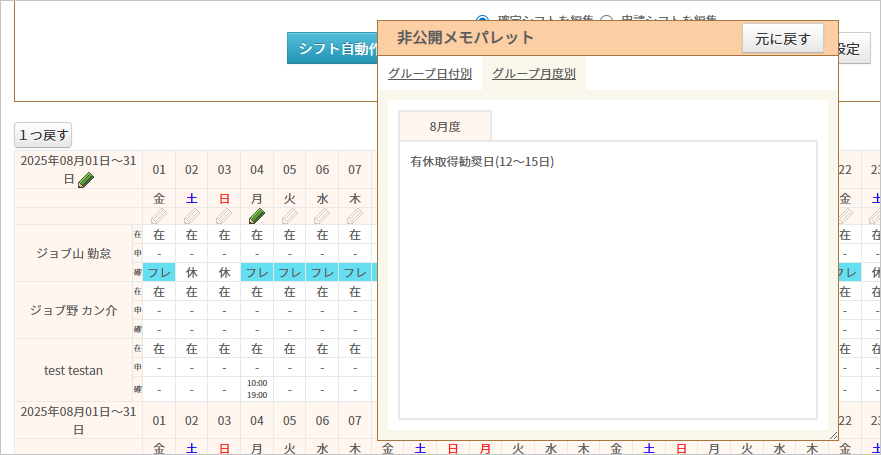Viewport: 881px width, 455px height.
Task: Click the 10:00–19:00 shift cell for test testan
Action: (257, 389)
